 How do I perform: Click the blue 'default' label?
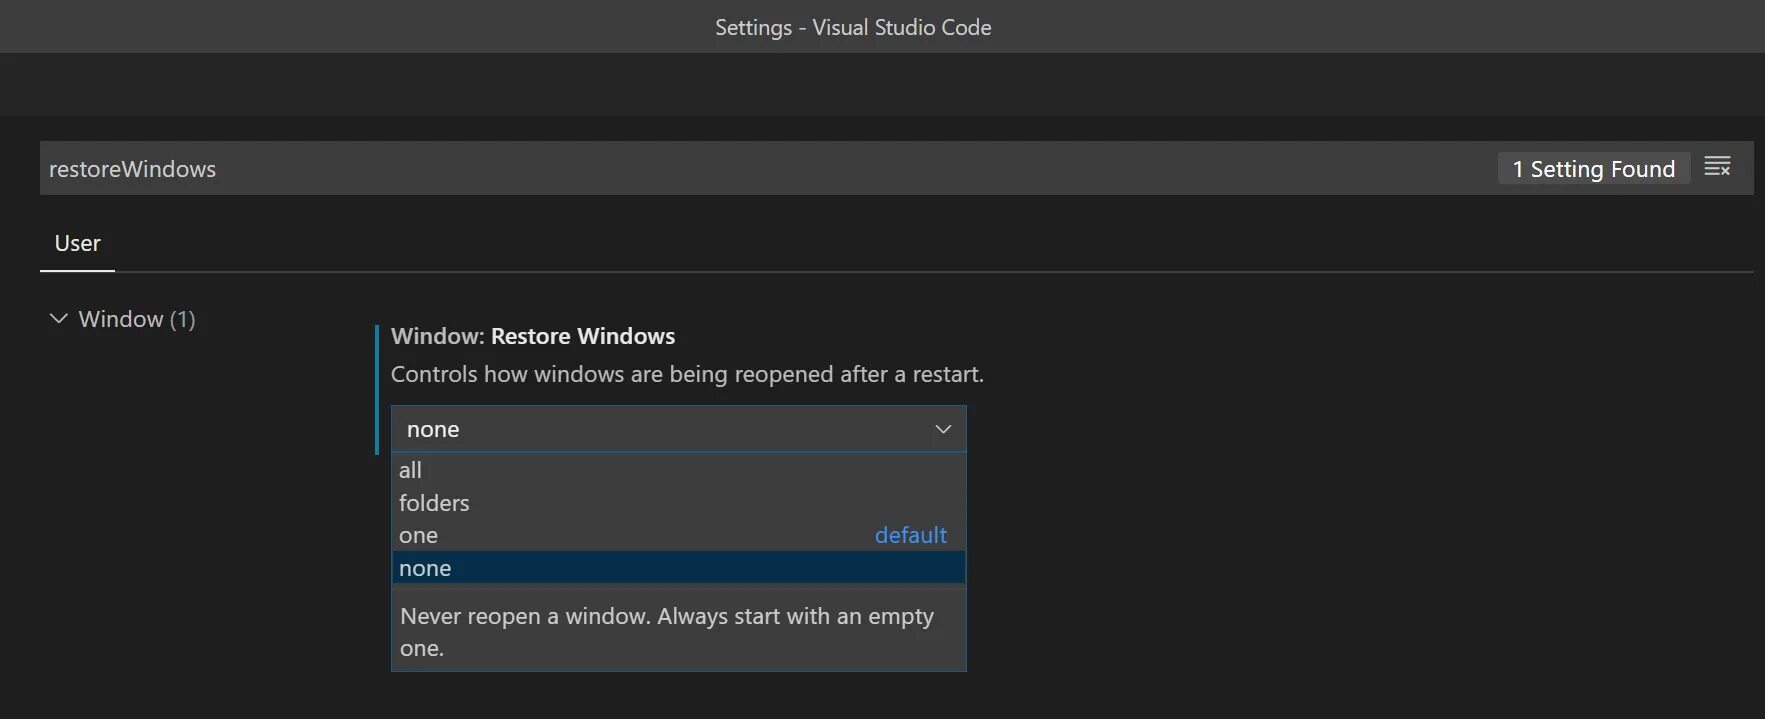click(x=910, y=536)
